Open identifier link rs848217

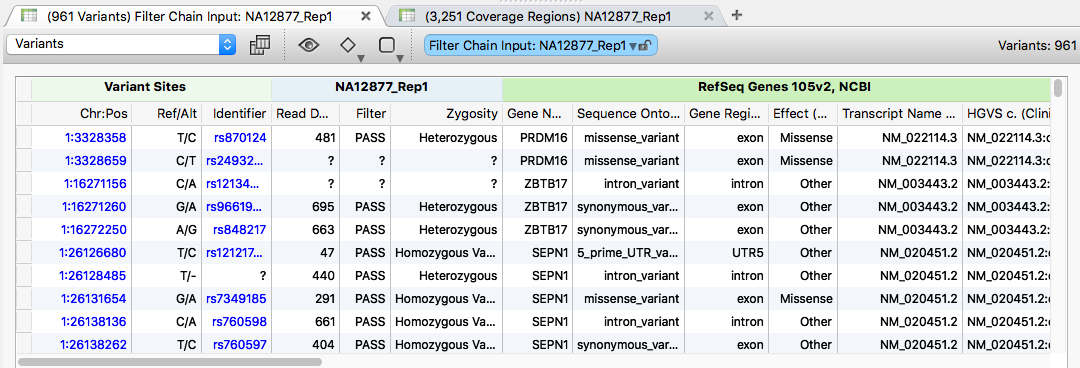240,229
